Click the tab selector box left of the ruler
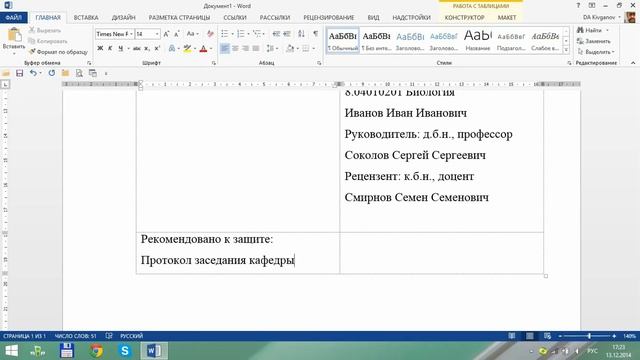 [x=6, y=84]
